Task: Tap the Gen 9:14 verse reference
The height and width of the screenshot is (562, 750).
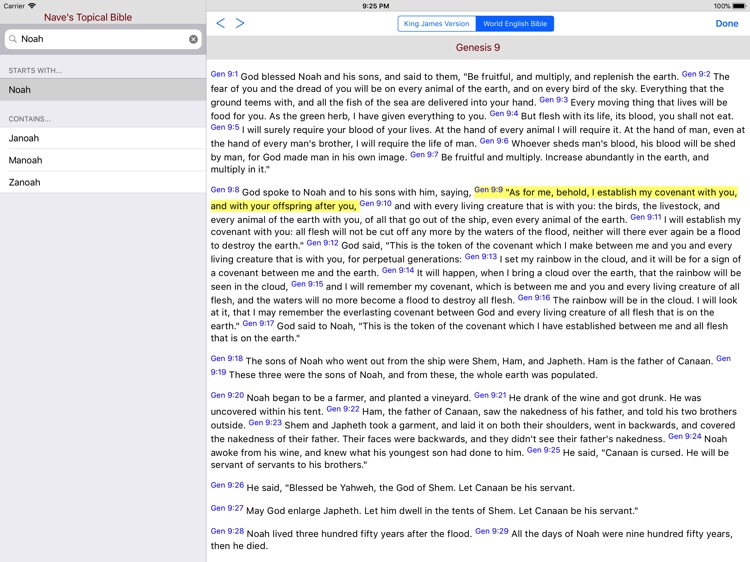Action: [x=398, y=270]
